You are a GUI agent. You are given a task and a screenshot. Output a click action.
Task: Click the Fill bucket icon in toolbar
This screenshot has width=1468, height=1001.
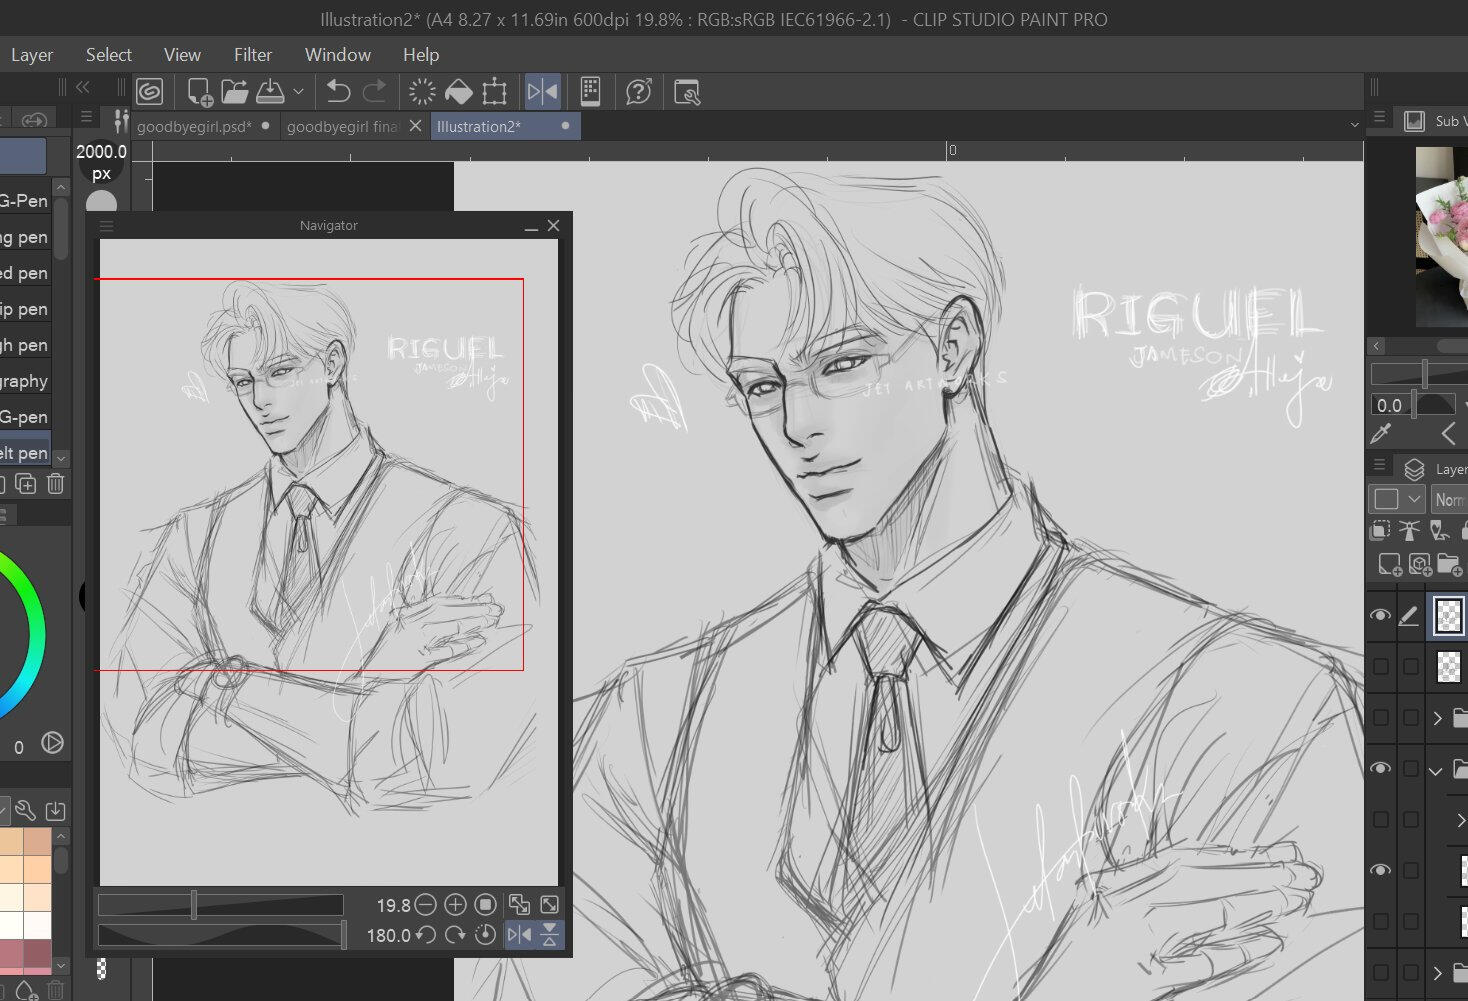point(458,92)
